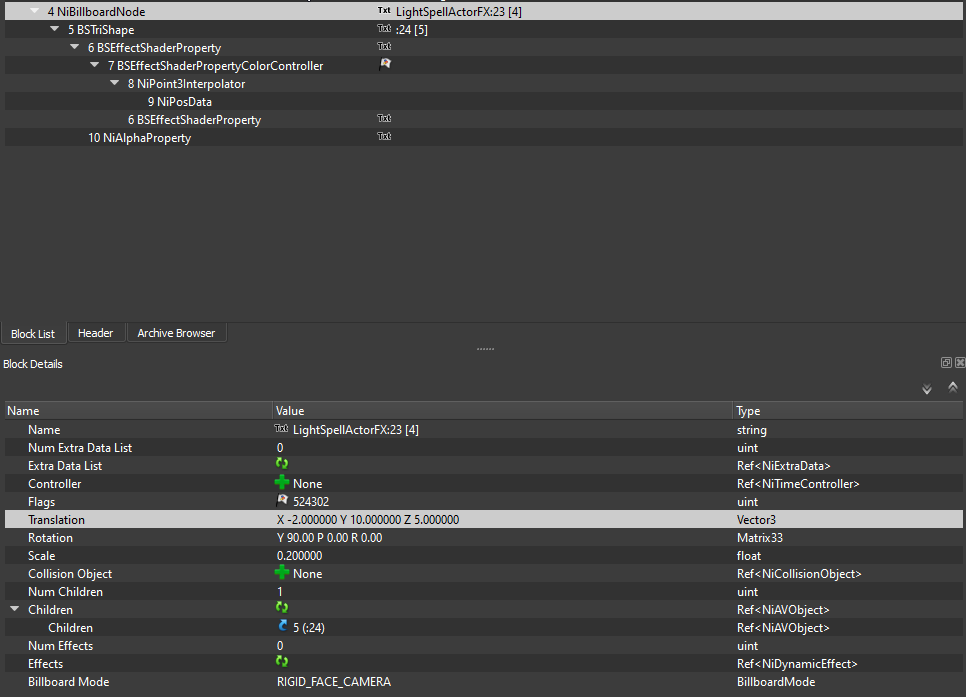Click the Vector3 type cell
The width and height of the screenshot is (966, 697).
pos(757,520)
